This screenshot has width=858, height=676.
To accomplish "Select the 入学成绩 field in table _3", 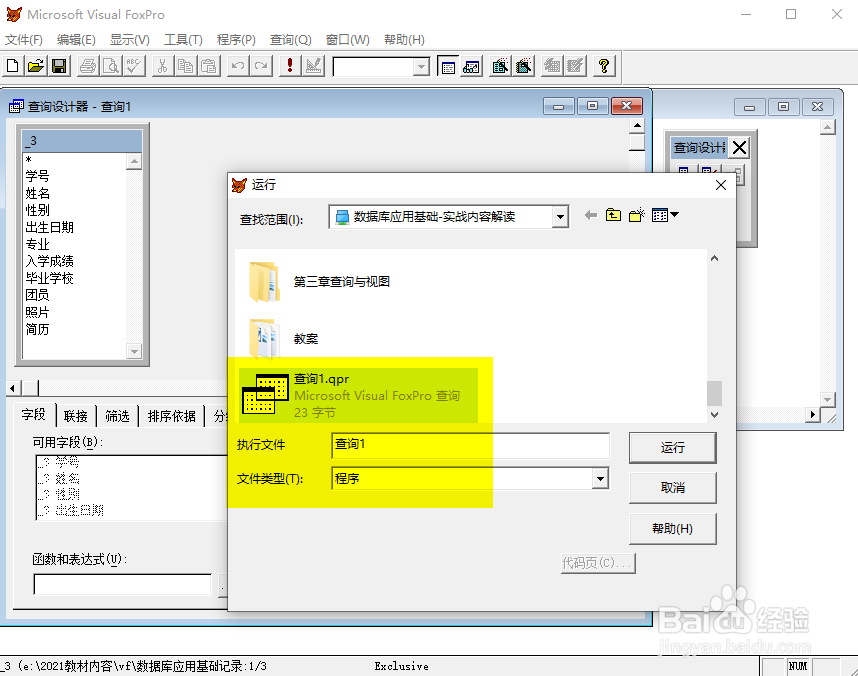I will [49, 261].
